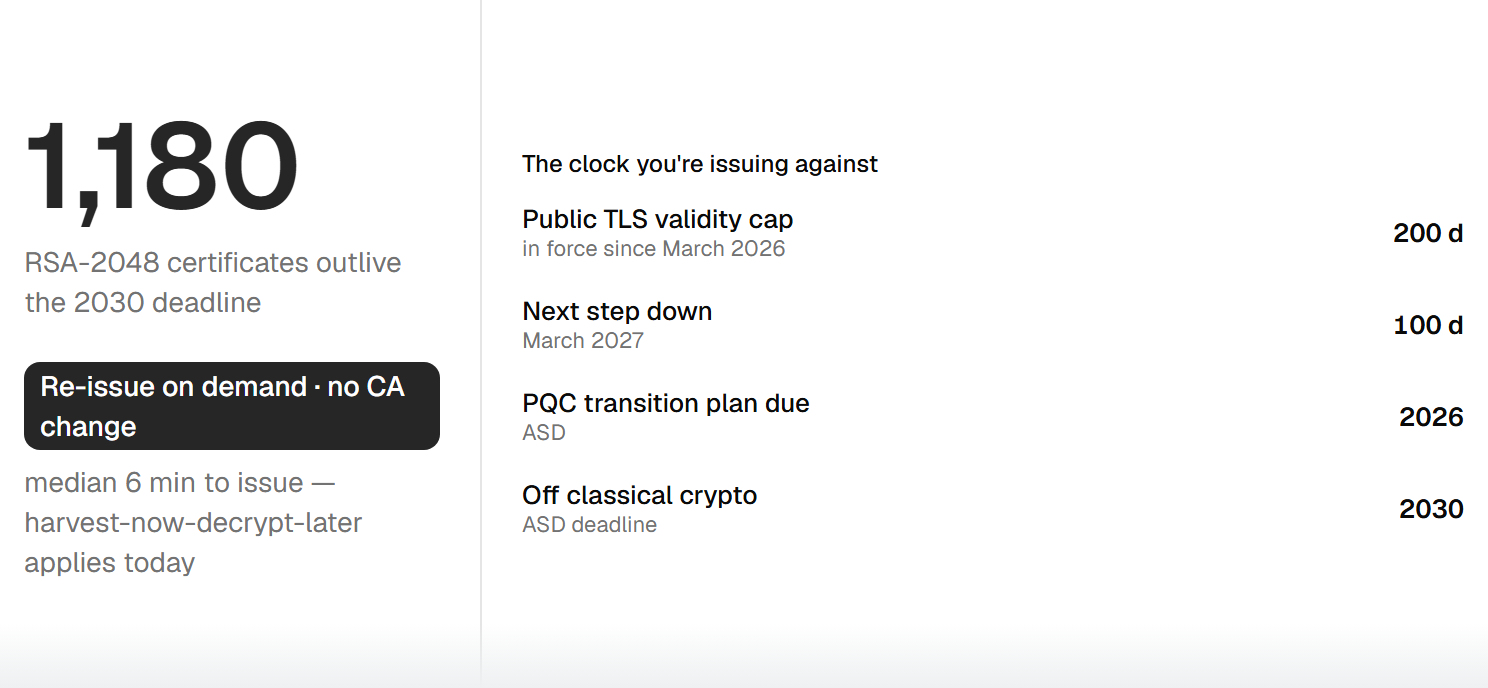1488x688 pixels.
Task: Click the Re-issue on demand button
Action: (232, 406)
